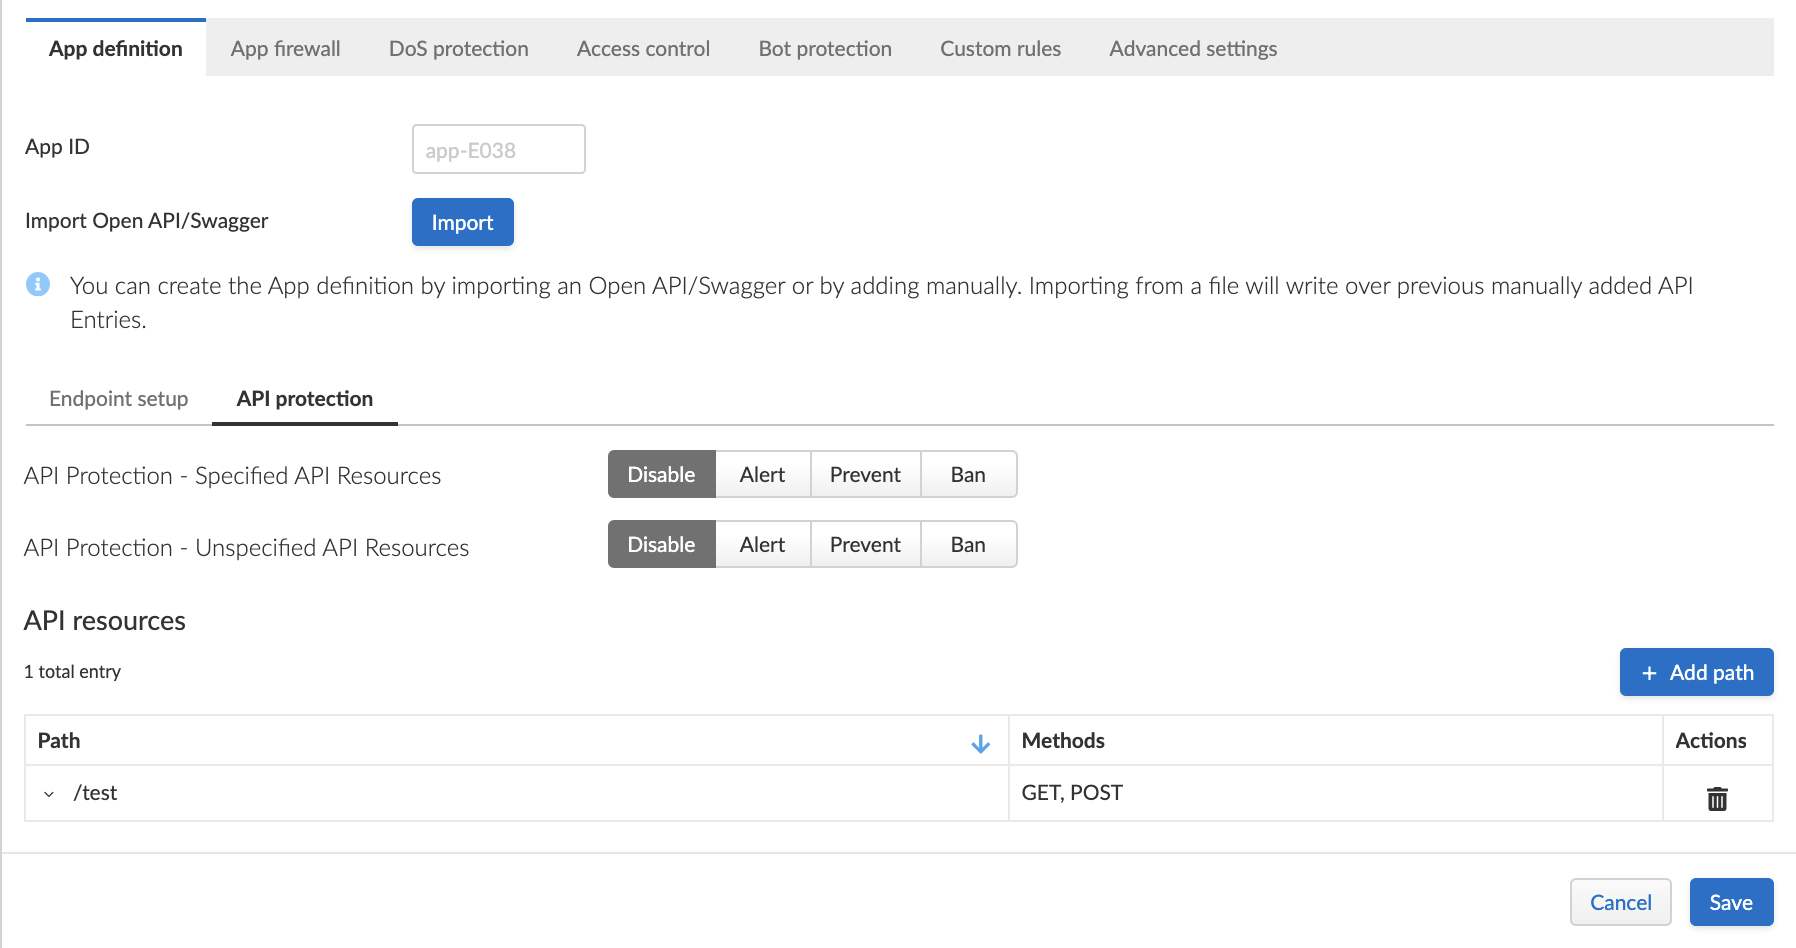Image resolution: width=1796 pixels, height=948 pixels.
Task: Open the Advanced settings tab
Action: (x=1193, y=48)
